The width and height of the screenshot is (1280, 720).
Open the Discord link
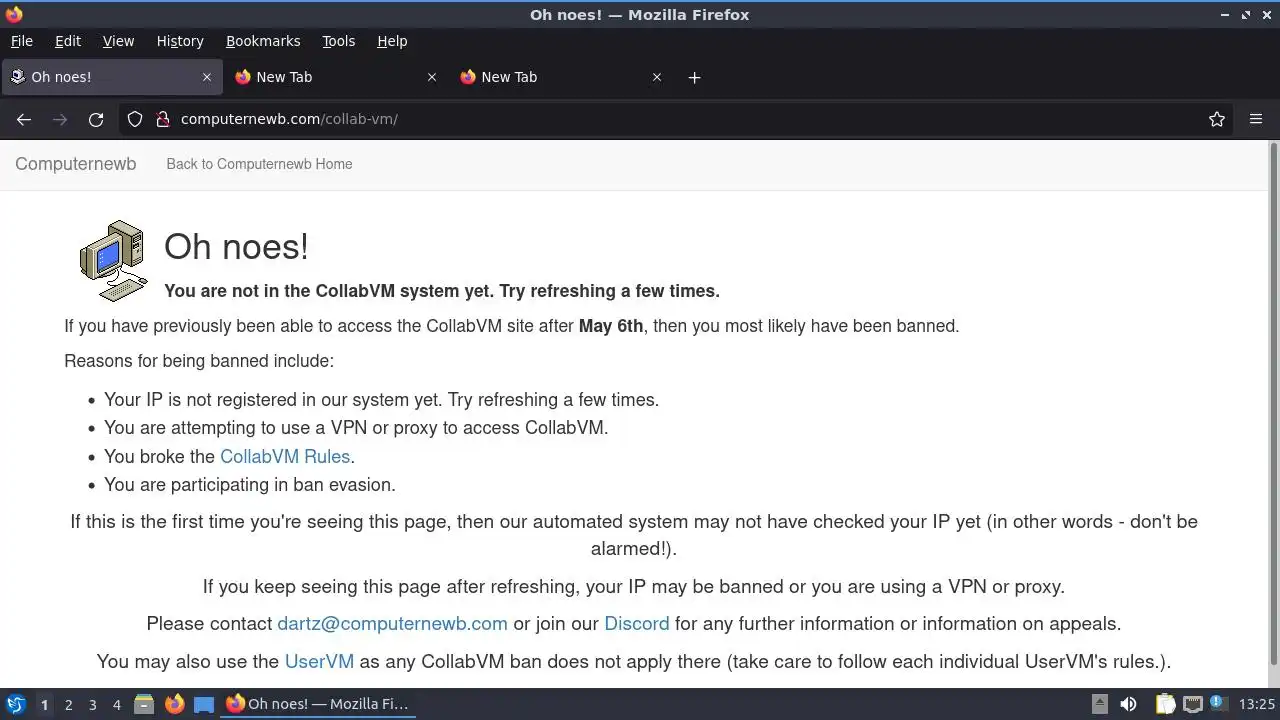(x=636, y=623)
